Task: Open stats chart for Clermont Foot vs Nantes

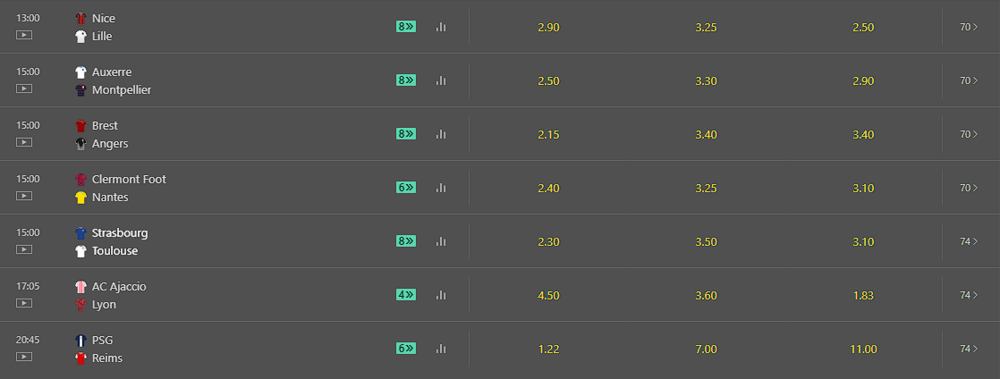Action: pyautogui.click(x=441, y=188)
